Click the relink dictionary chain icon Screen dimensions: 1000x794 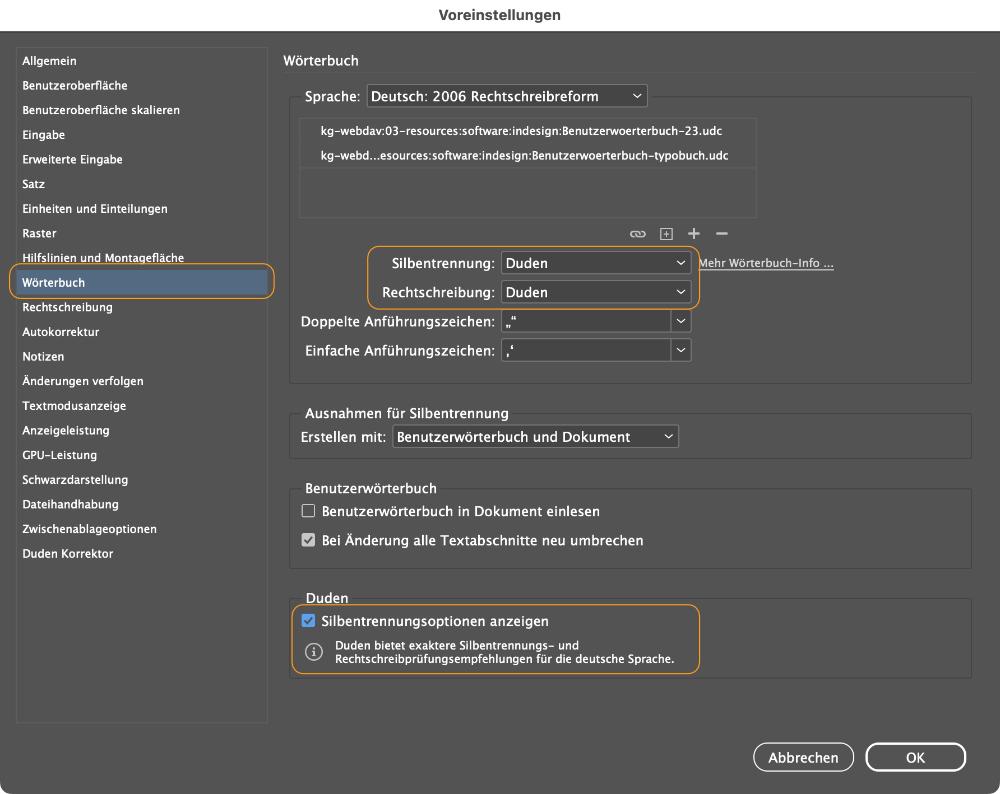[x=637, y=234]
